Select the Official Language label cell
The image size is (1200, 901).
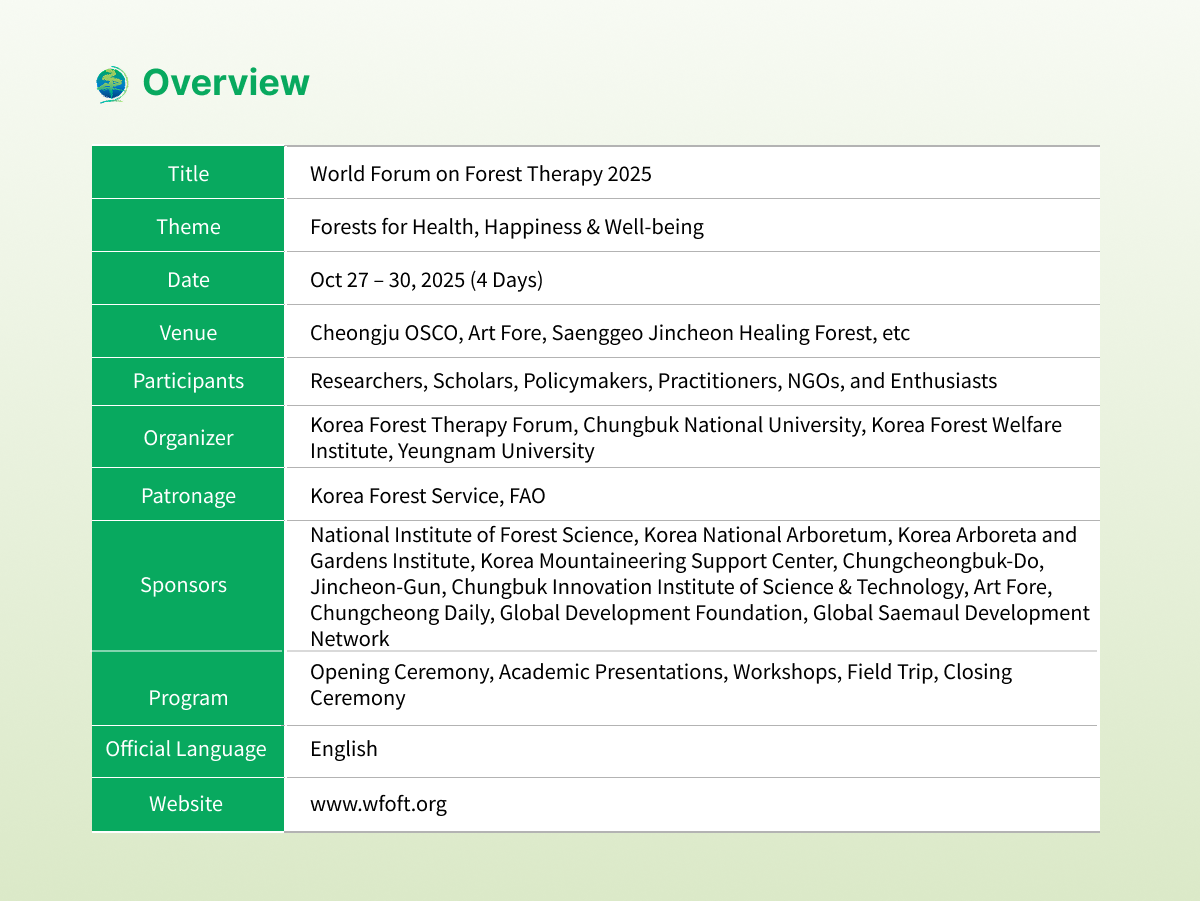[188, 751]
